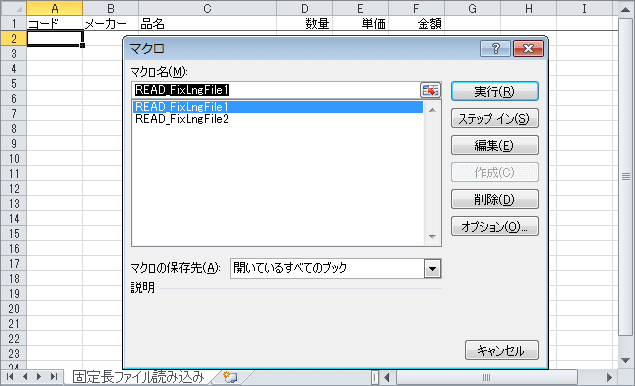Go to first sheet navigation arrow
The width and height of the screenshot is (635, 386).
pos(10,377)
